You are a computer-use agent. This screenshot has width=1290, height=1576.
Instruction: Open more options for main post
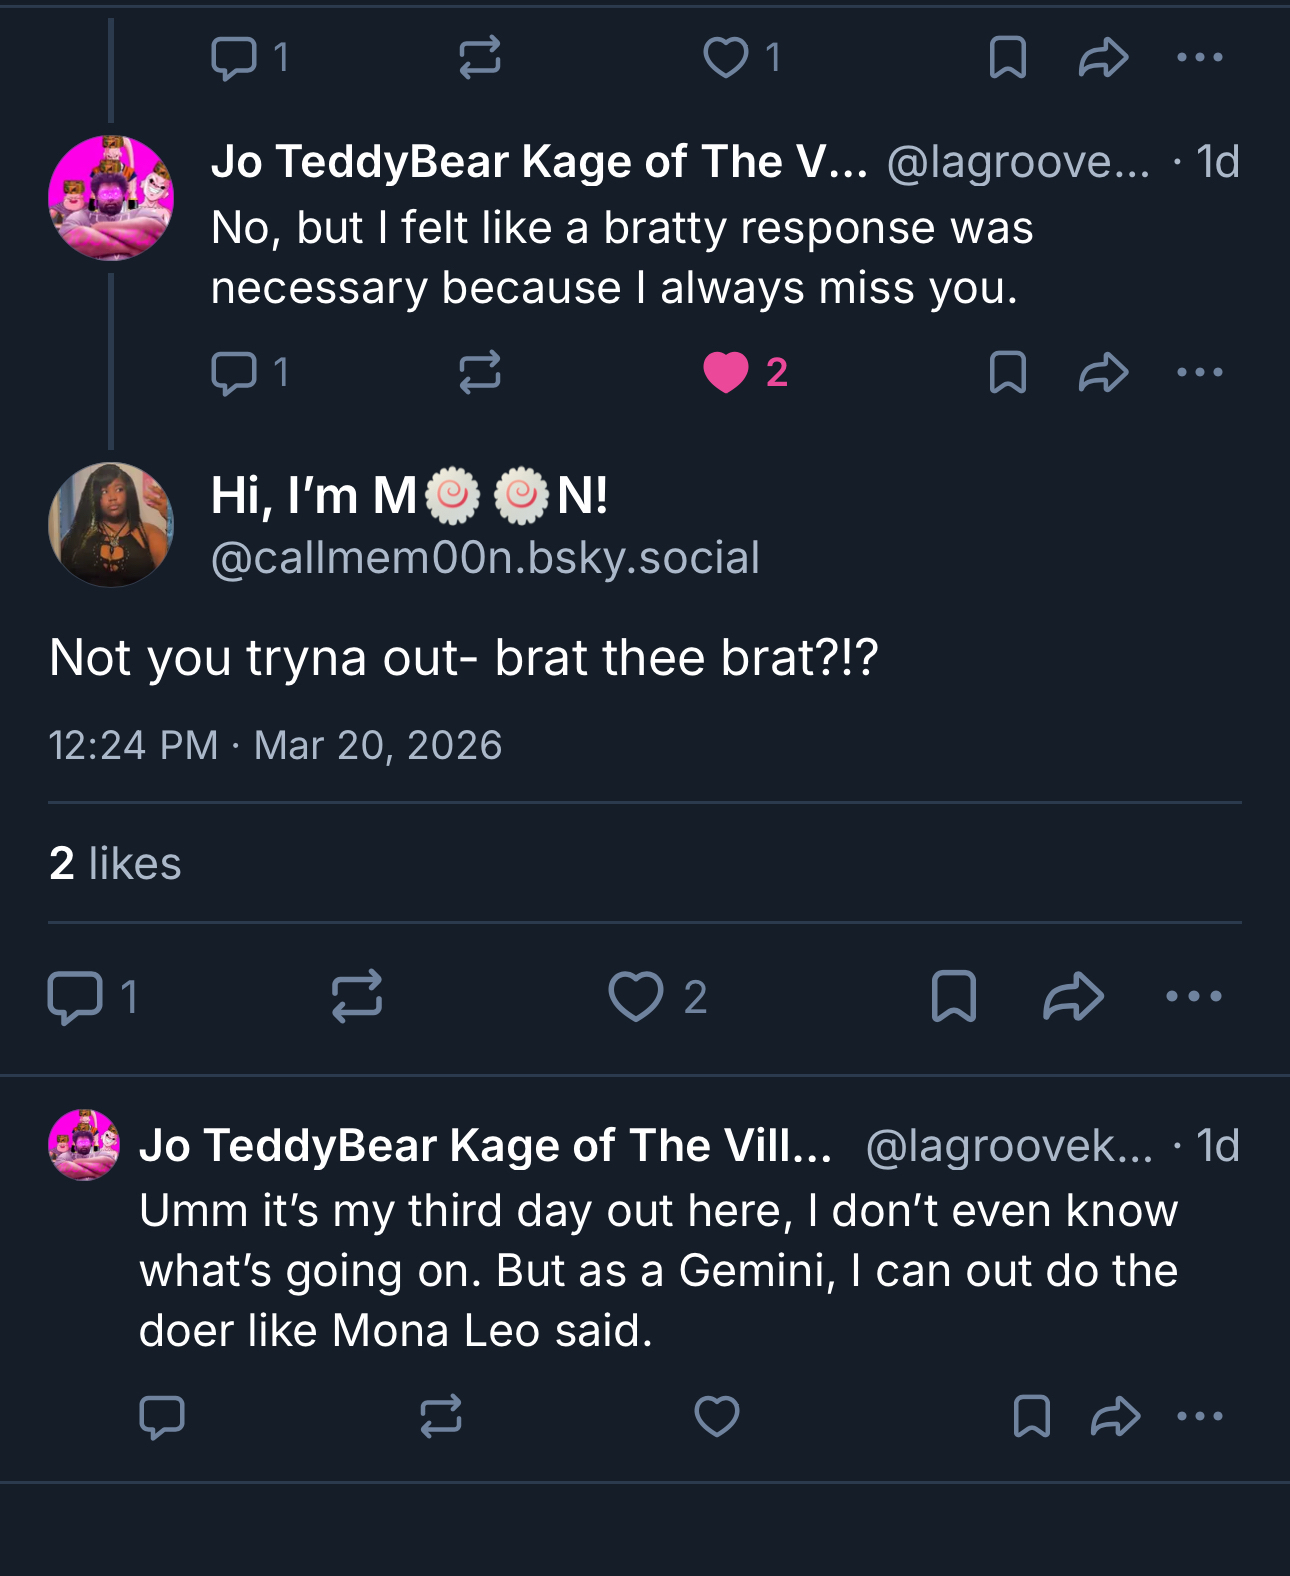point(1194,997)
